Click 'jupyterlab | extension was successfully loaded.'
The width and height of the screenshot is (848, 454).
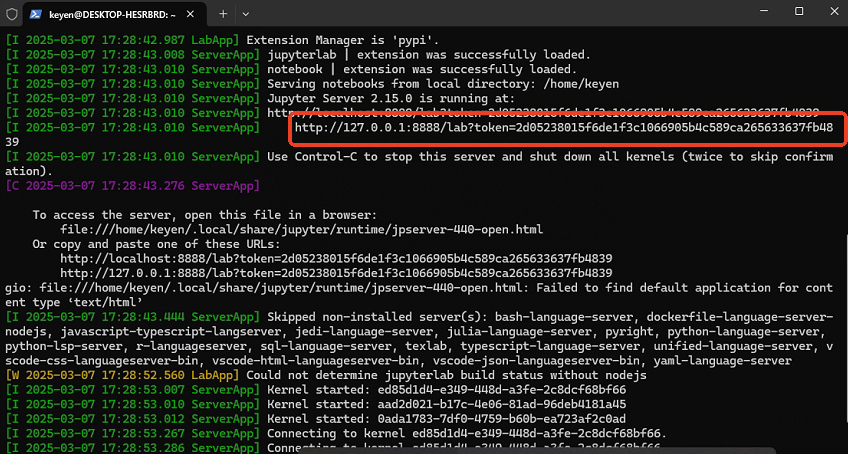(429, 55)
